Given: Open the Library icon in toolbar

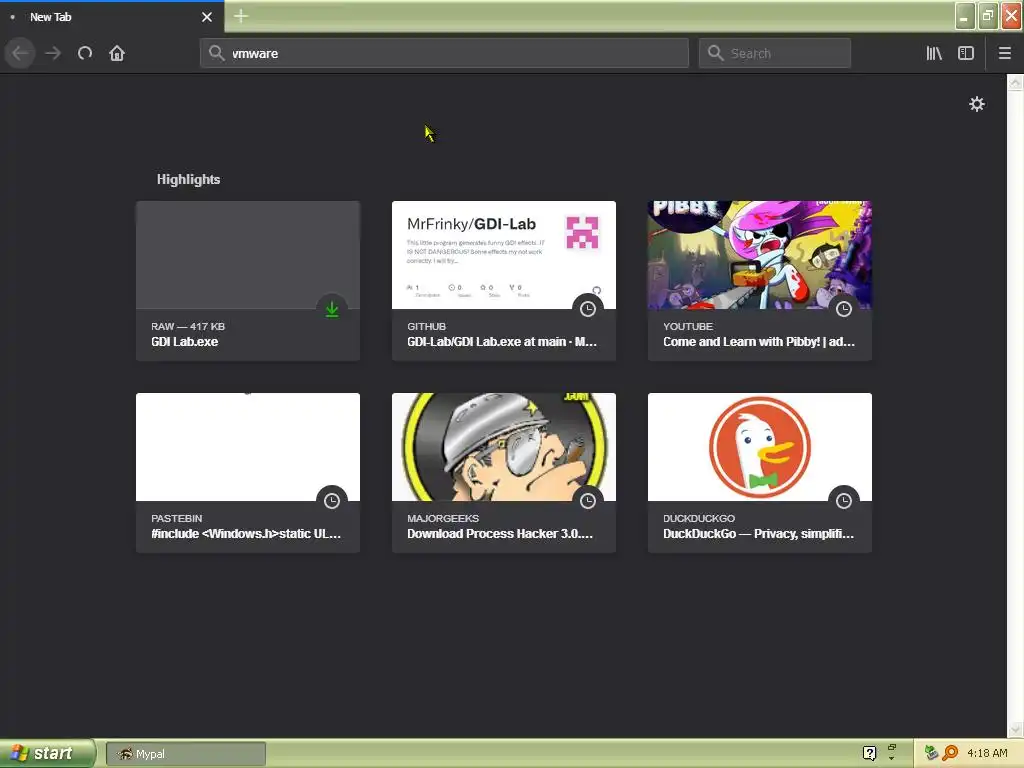Looking at the screenshot, I should (x=934, y=53).
